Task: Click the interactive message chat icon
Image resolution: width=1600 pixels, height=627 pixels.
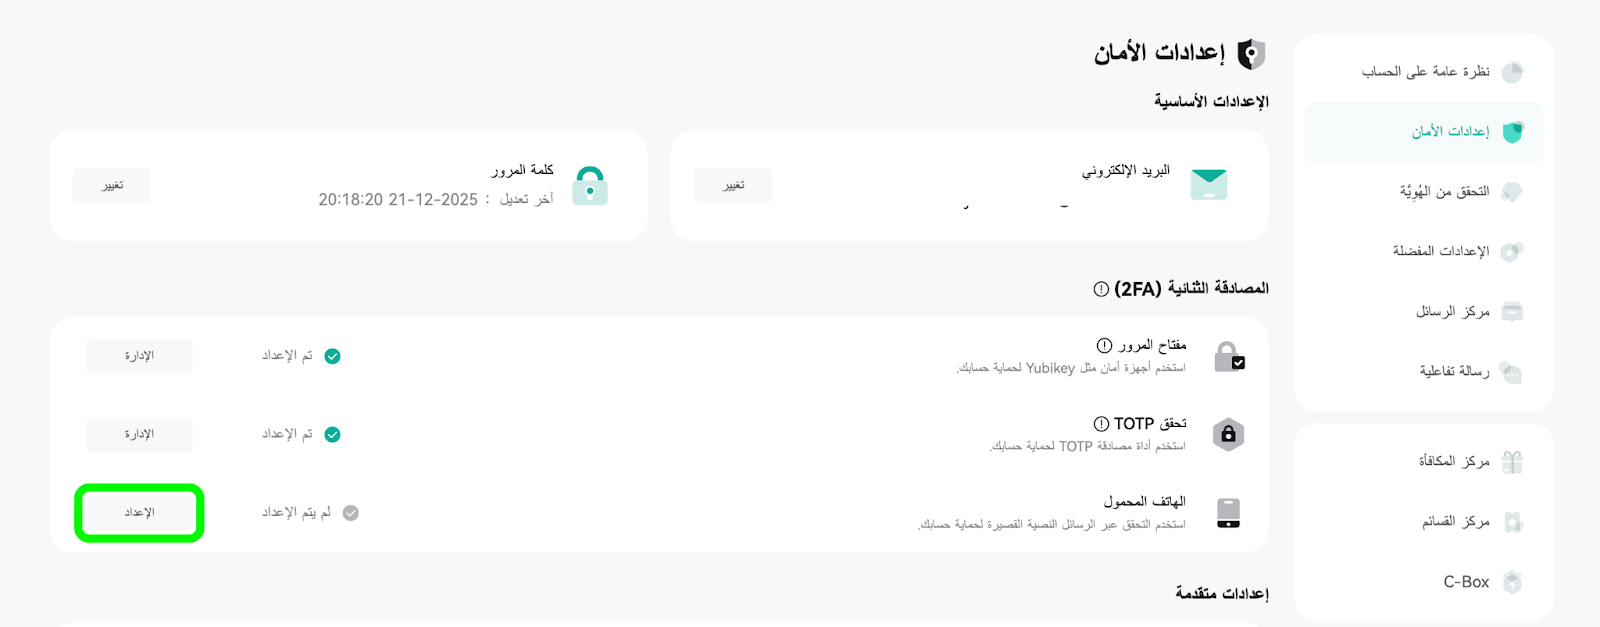Action: [1512, 373]
